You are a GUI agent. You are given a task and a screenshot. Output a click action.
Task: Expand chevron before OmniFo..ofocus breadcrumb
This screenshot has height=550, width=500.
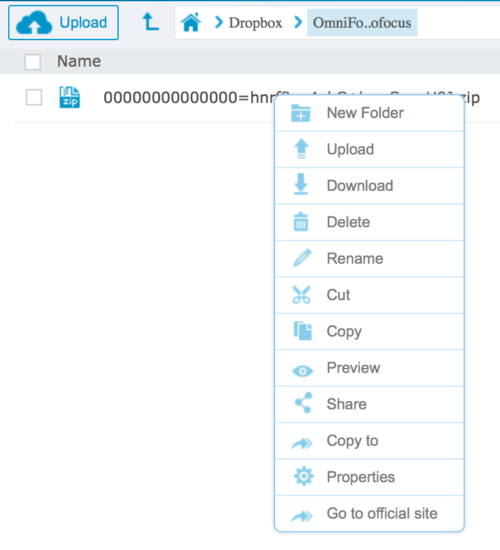298,22
